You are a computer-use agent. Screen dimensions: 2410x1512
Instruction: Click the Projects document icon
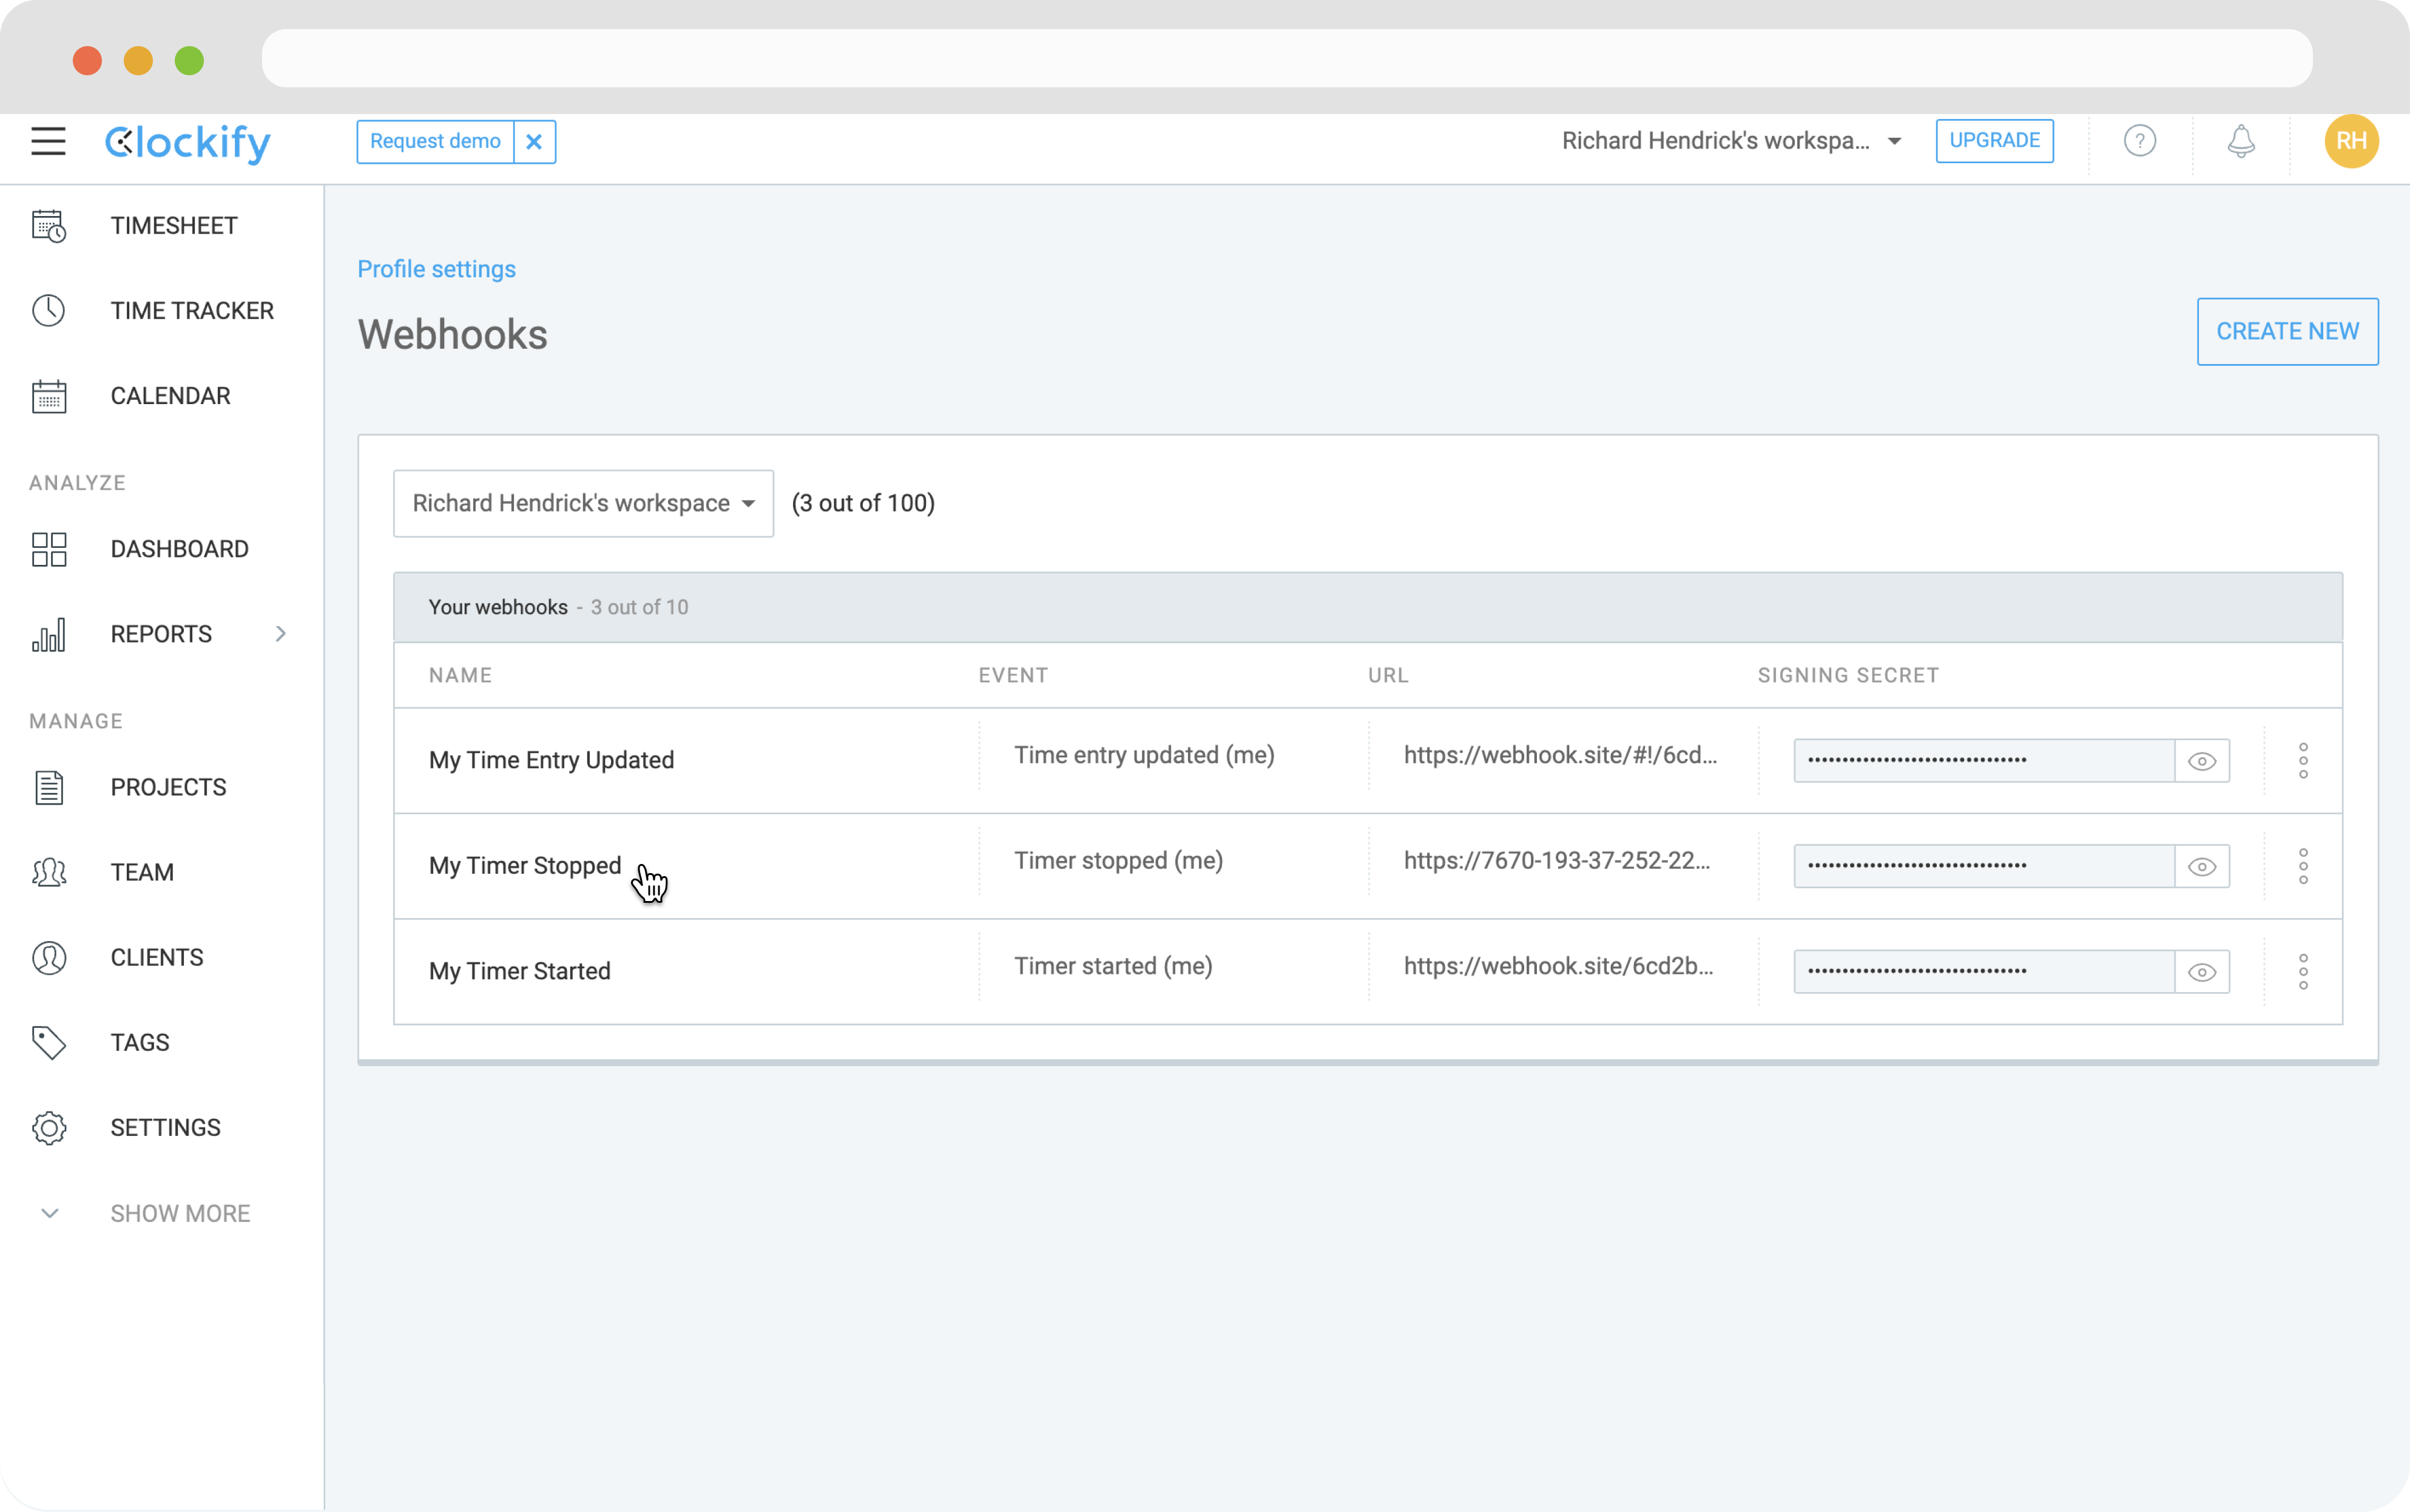49,787
